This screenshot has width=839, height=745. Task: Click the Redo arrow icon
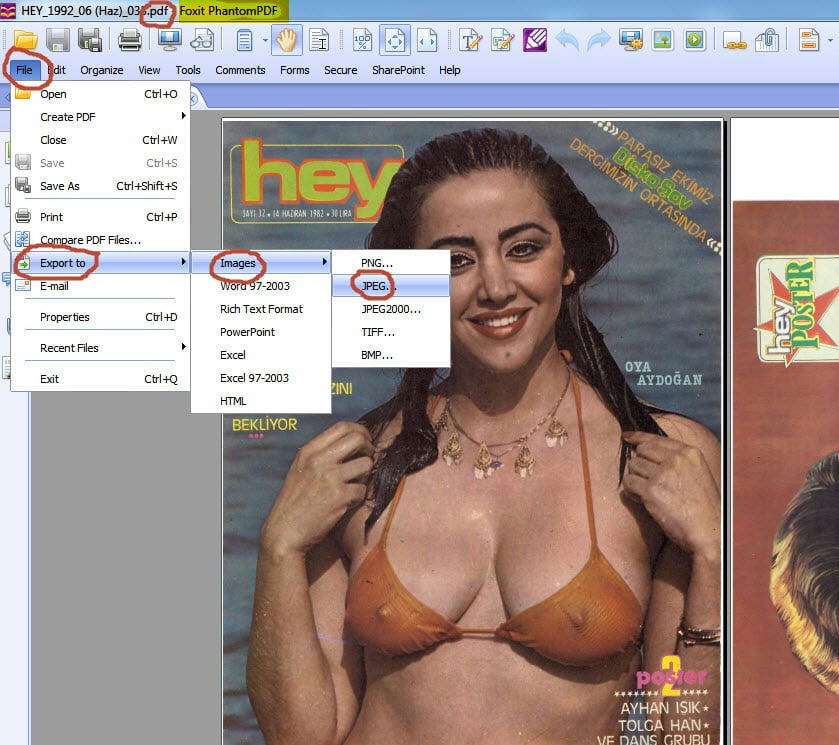click(x=598, y=40)
